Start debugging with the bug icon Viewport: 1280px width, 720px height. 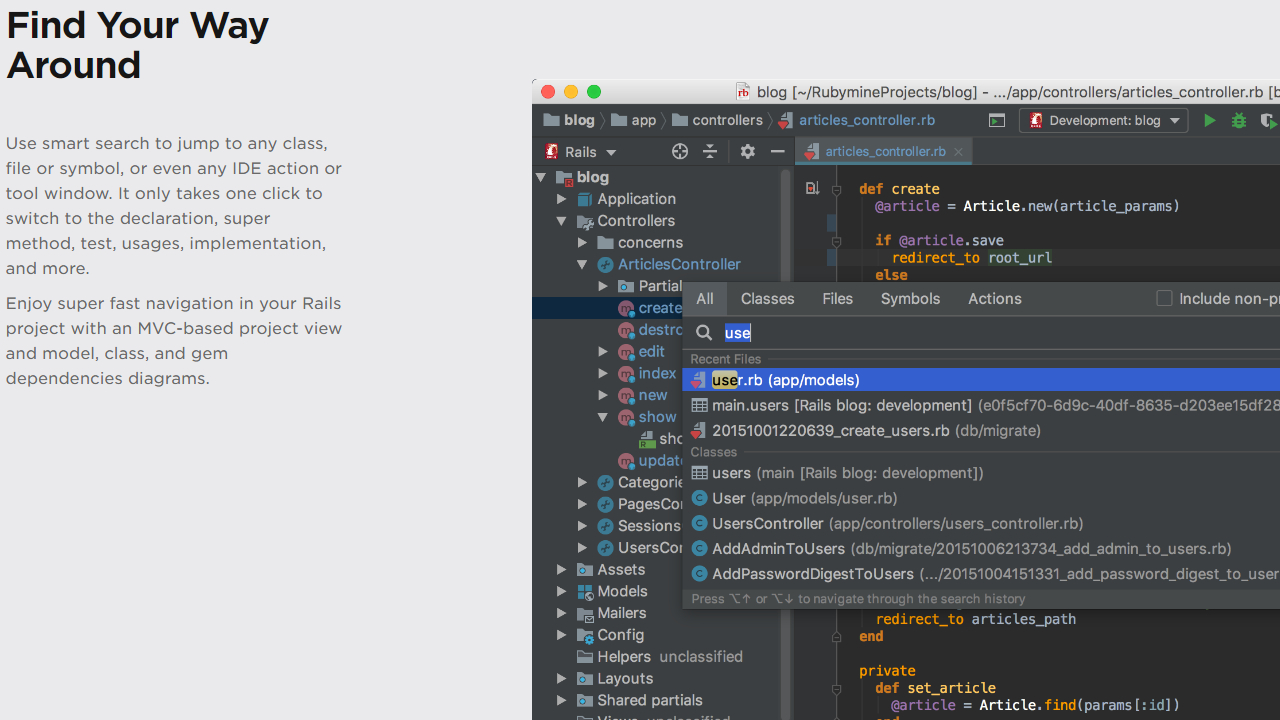(1239, 121)
